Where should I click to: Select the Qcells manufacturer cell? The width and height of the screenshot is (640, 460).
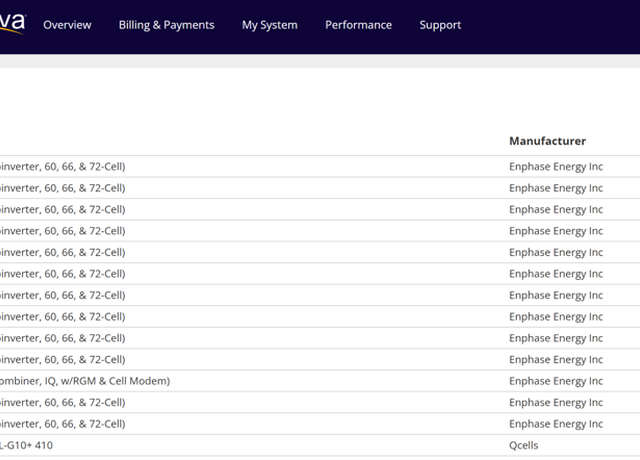pyautogui.click(x=524, y=445)
